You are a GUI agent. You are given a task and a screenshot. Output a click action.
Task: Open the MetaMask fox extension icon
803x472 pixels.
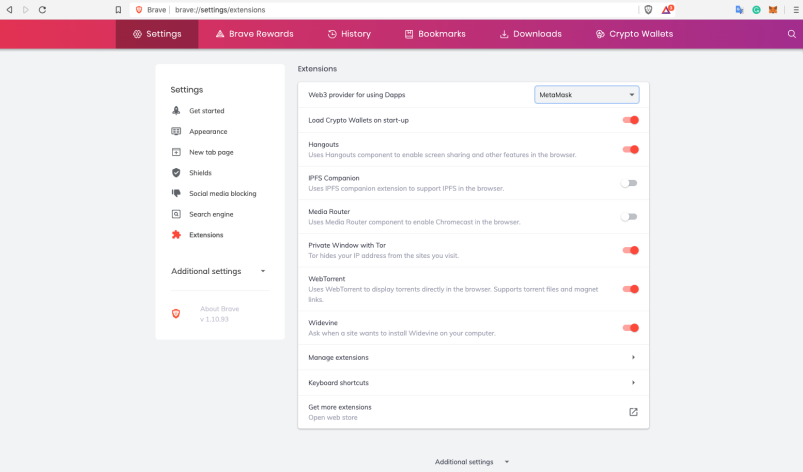[773, 10]
